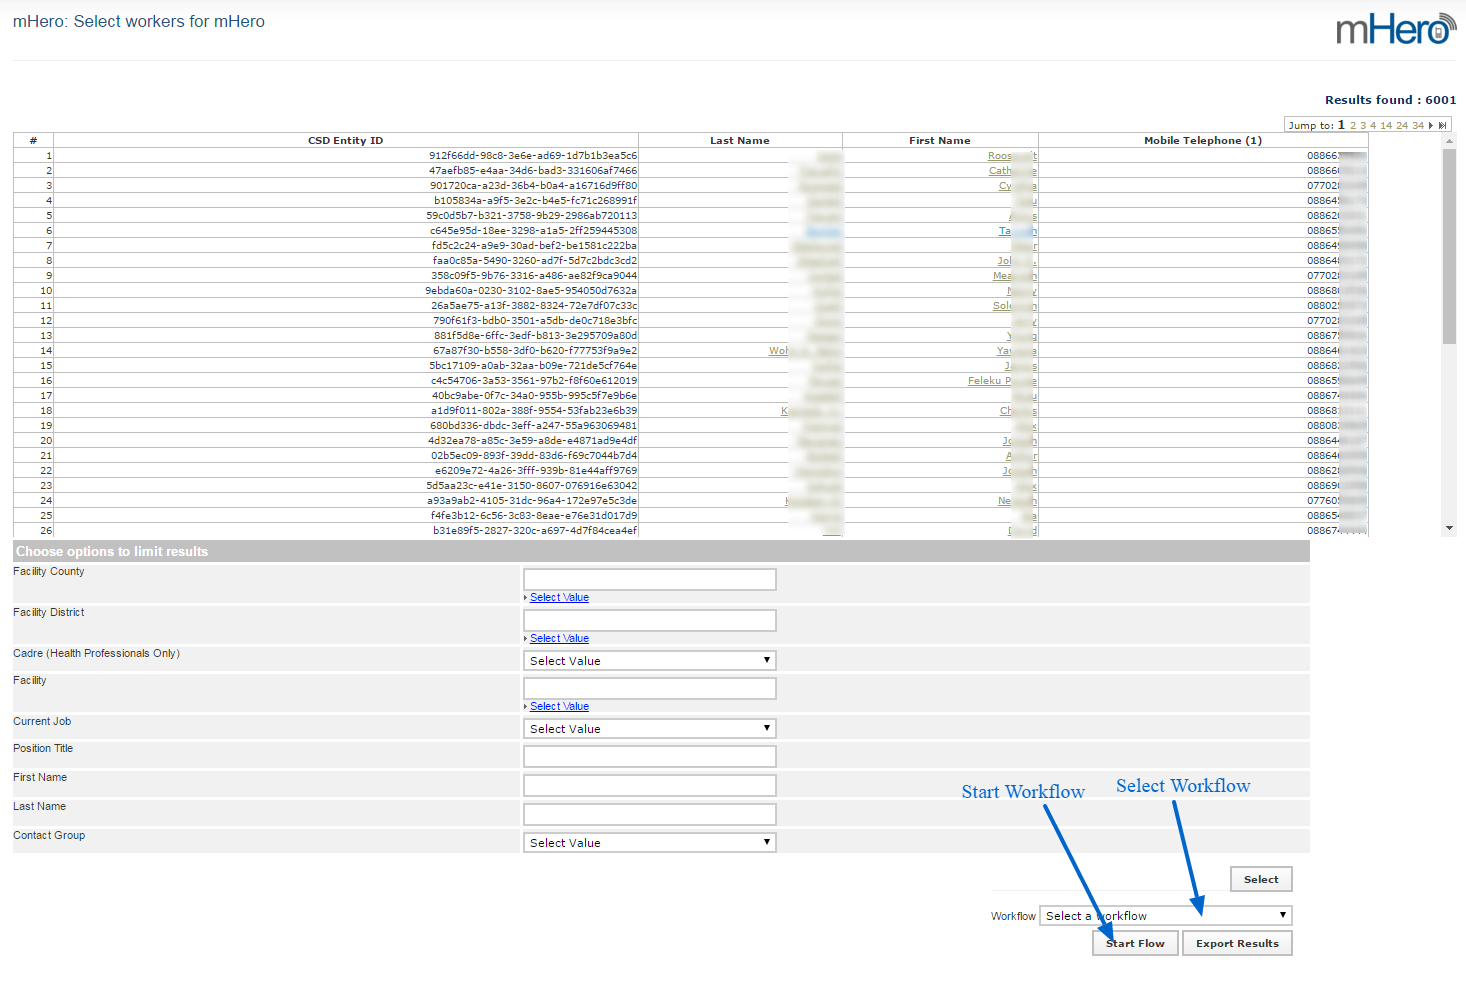This screenshot has width=1466, height=986.
Task: Open Current Job dropdown
Action: pyautogui.click(x=650, y=729)
